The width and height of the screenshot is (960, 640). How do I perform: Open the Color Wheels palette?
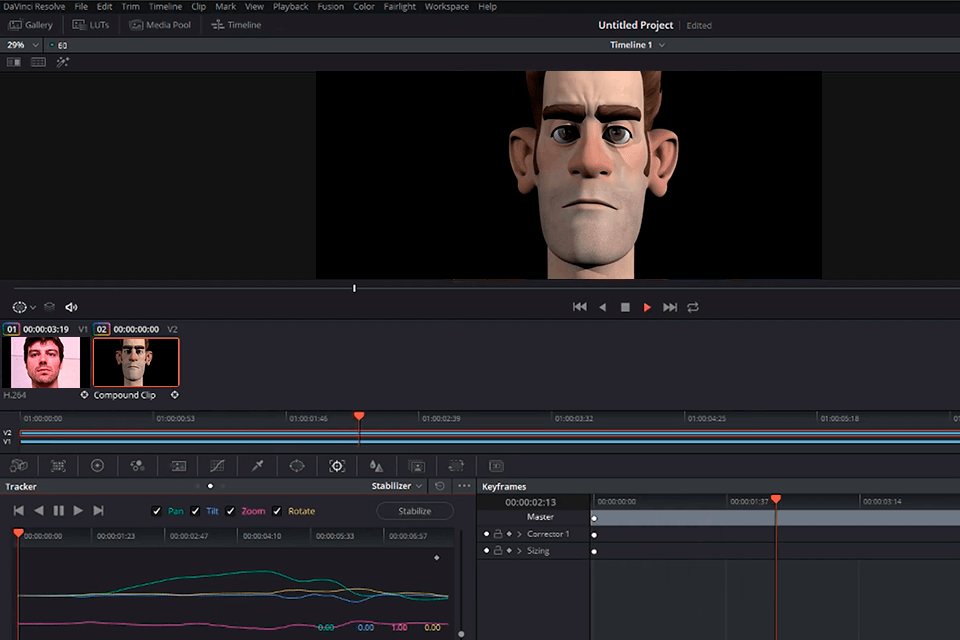coord(98,466)
